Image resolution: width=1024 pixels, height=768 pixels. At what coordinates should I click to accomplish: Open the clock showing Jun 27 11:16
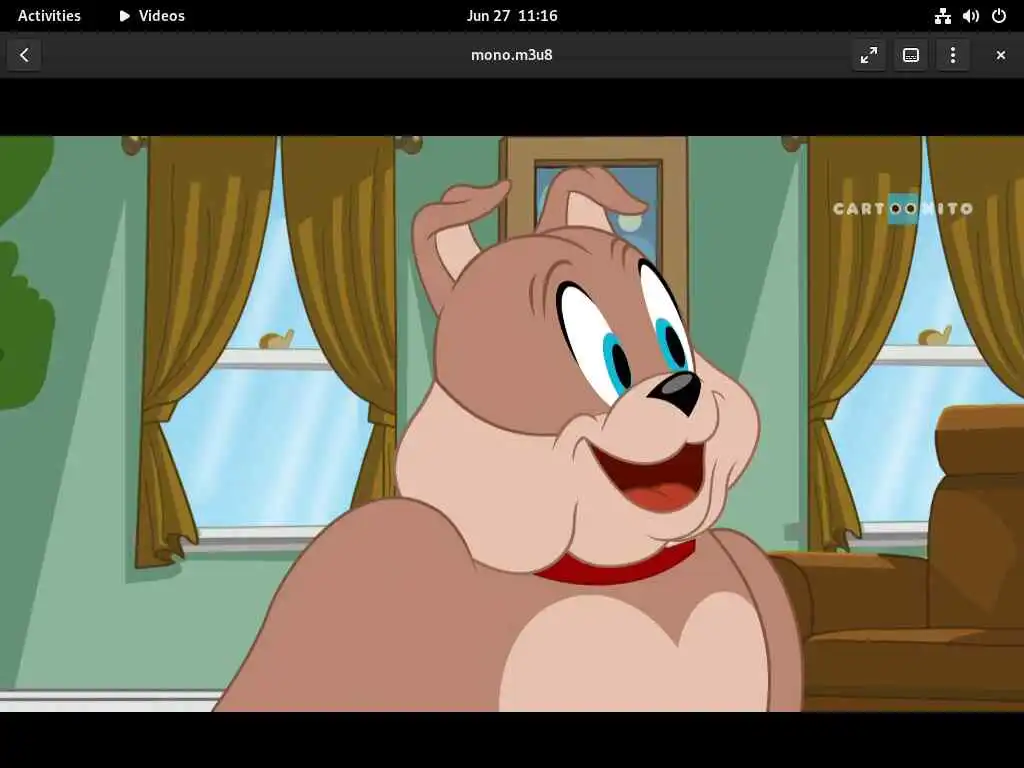[512, 16]
